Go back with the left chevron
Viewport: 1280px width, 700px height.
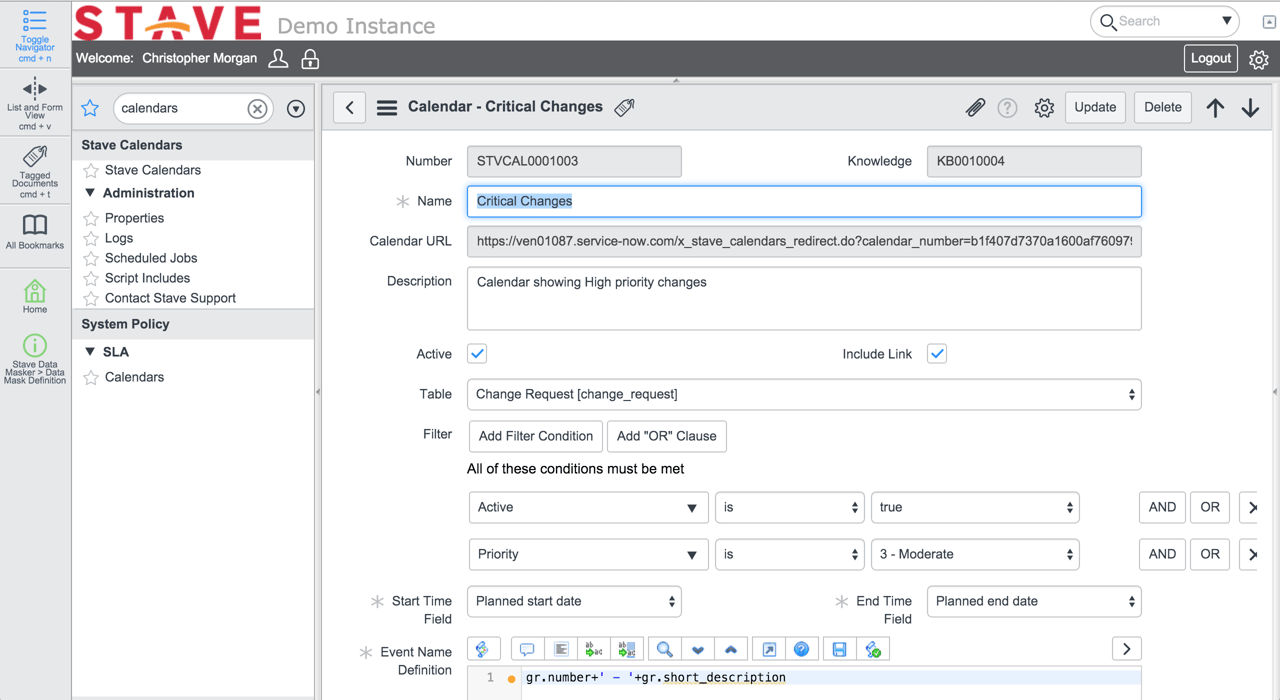click(349, 108)
